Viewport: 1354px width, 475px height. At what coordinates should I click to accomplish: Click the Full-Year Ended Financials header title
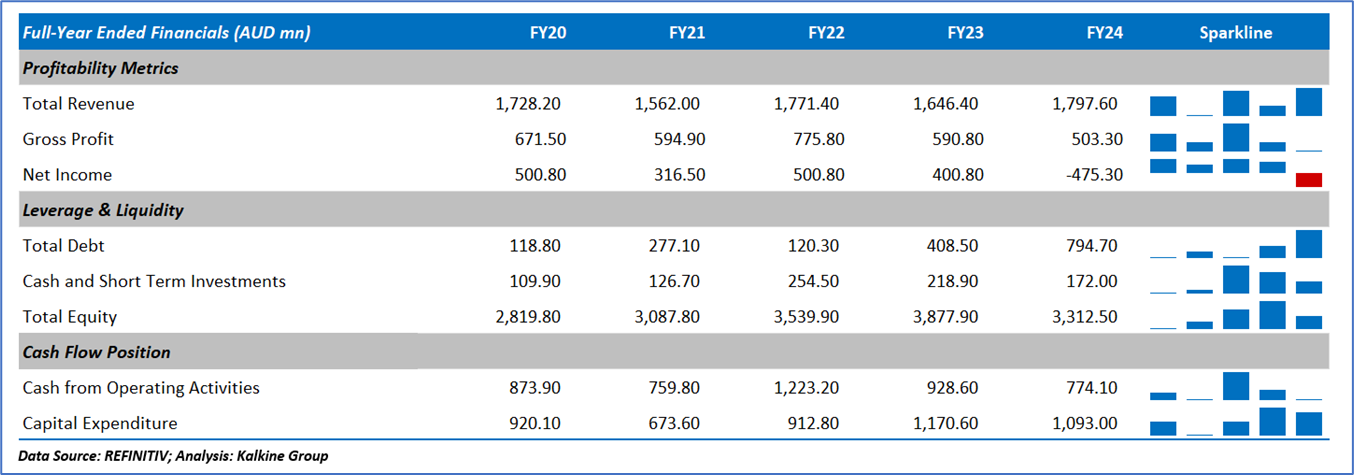[166, 33]
